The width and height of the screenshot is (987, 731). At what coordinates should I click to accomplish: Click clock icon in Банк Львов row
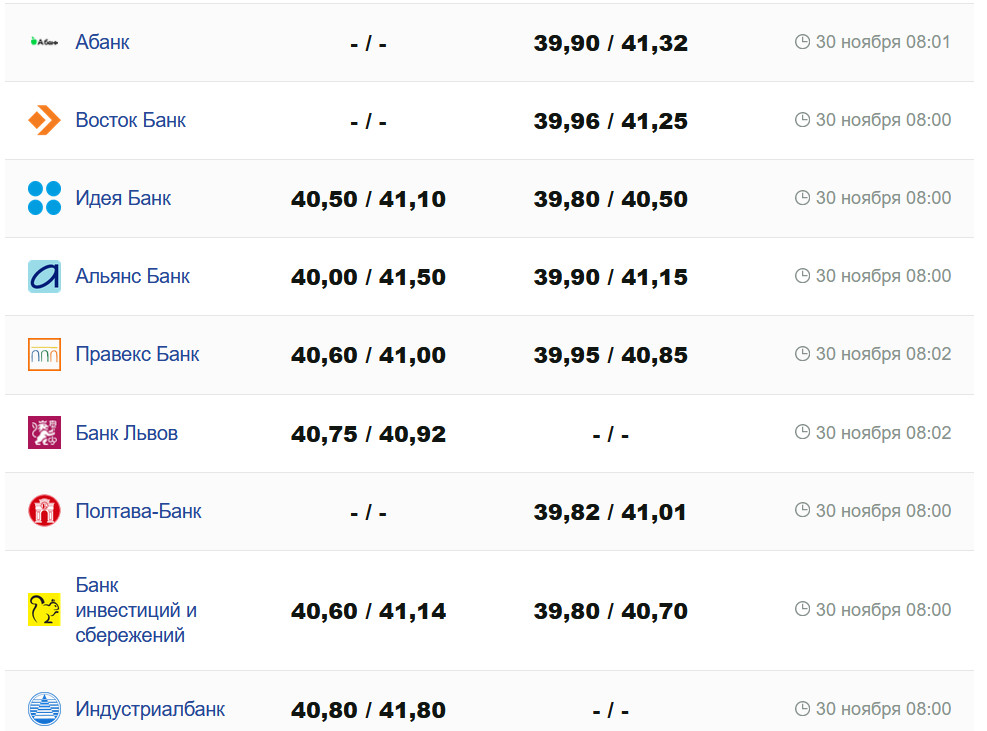802,433
